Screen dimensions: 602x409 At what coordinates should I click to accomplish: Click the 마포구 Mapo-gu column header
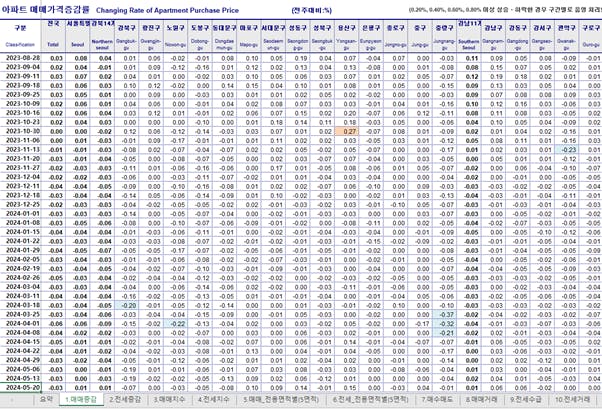coord(248,36)
